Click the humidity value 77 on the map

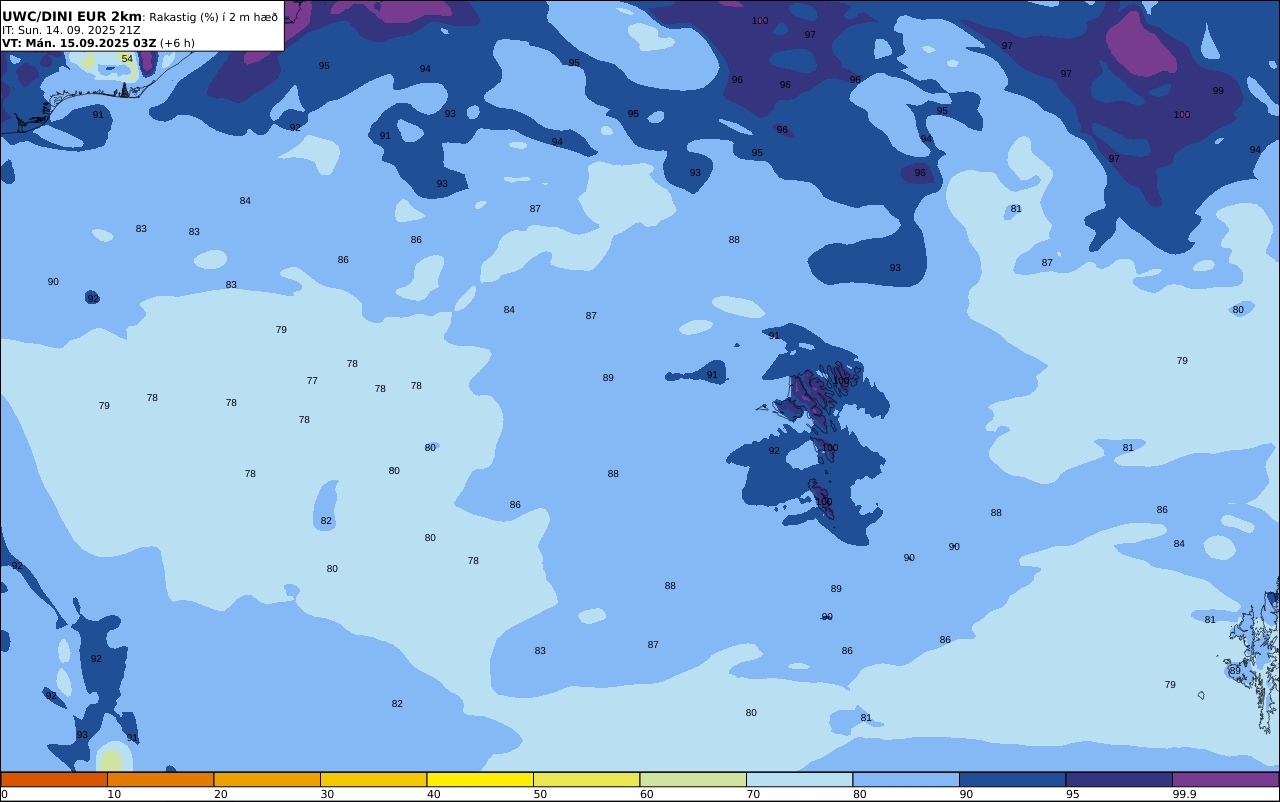pyautogui.click(x=312, y=381)
